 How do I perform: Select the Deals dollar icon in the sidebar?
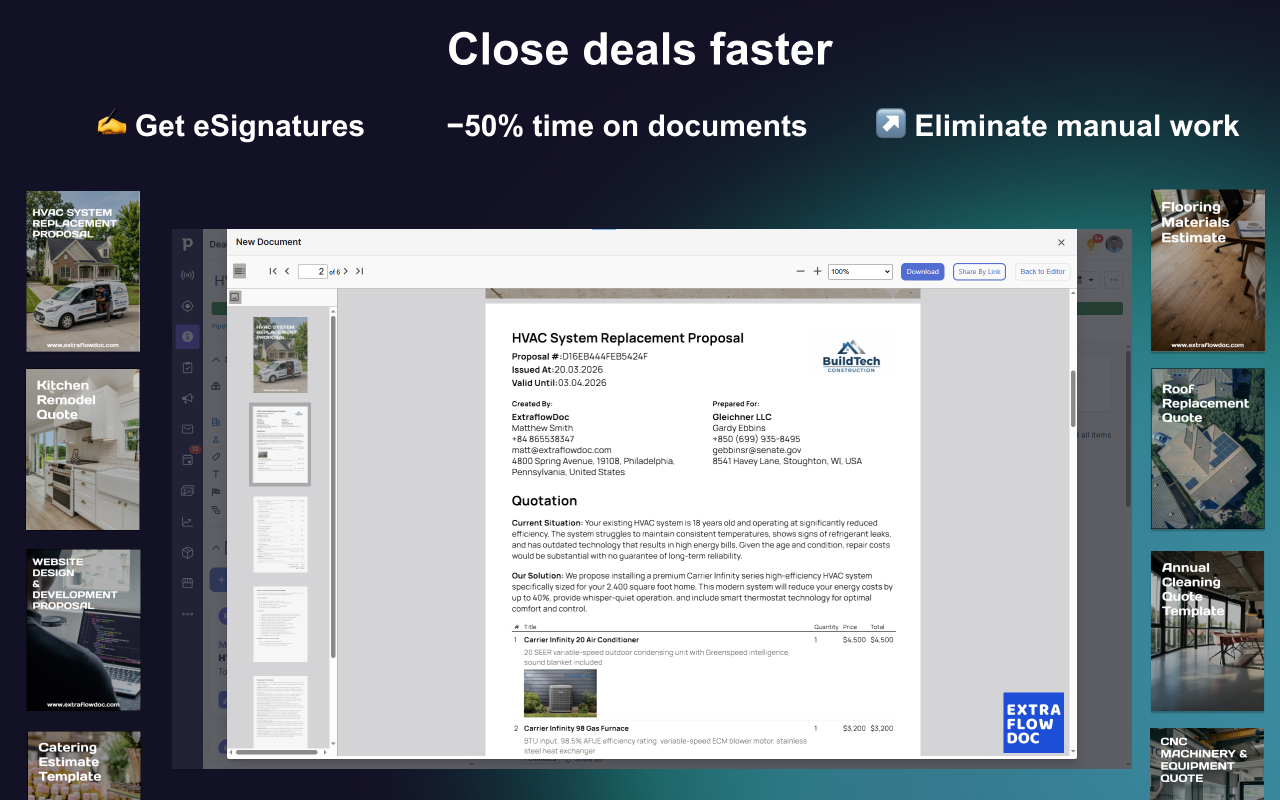pyautogui.click(x=187, y=336)
